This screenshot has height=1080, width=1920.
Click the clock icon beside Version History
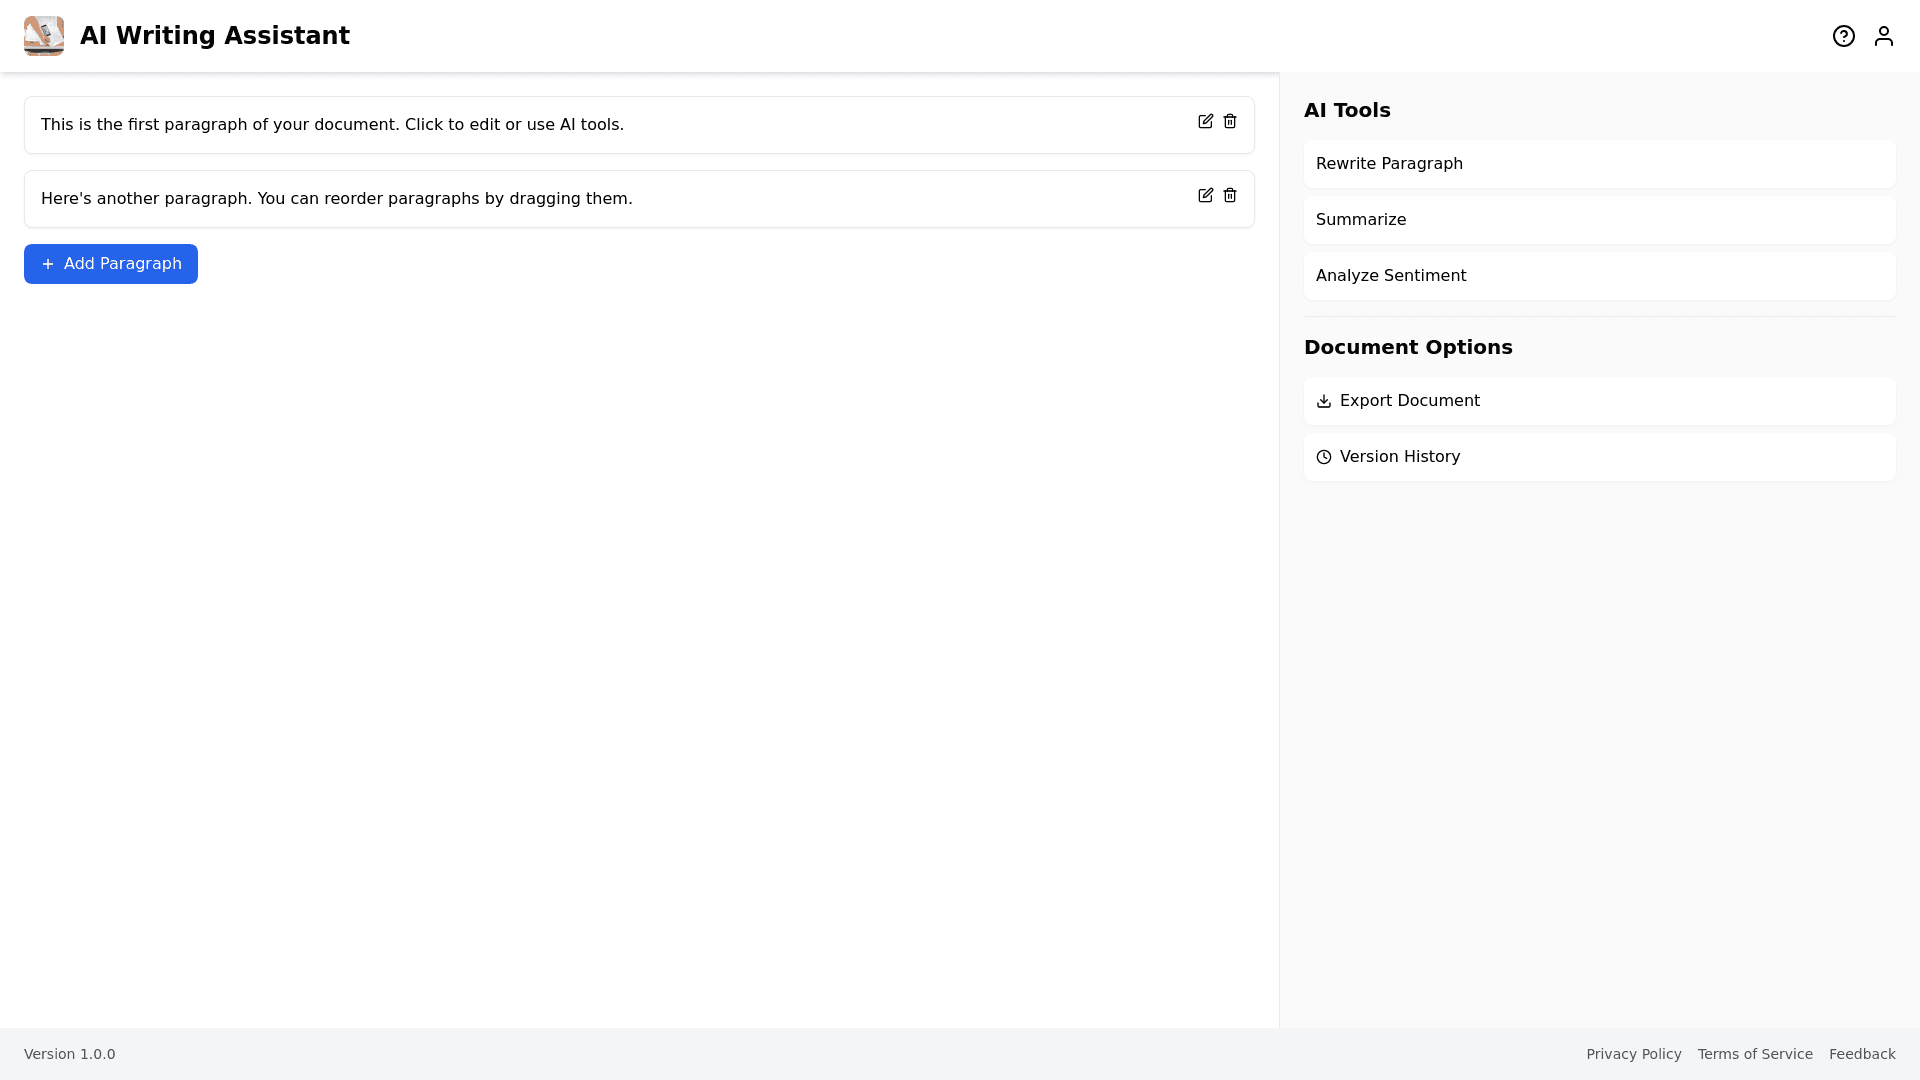pos(1324,457)
